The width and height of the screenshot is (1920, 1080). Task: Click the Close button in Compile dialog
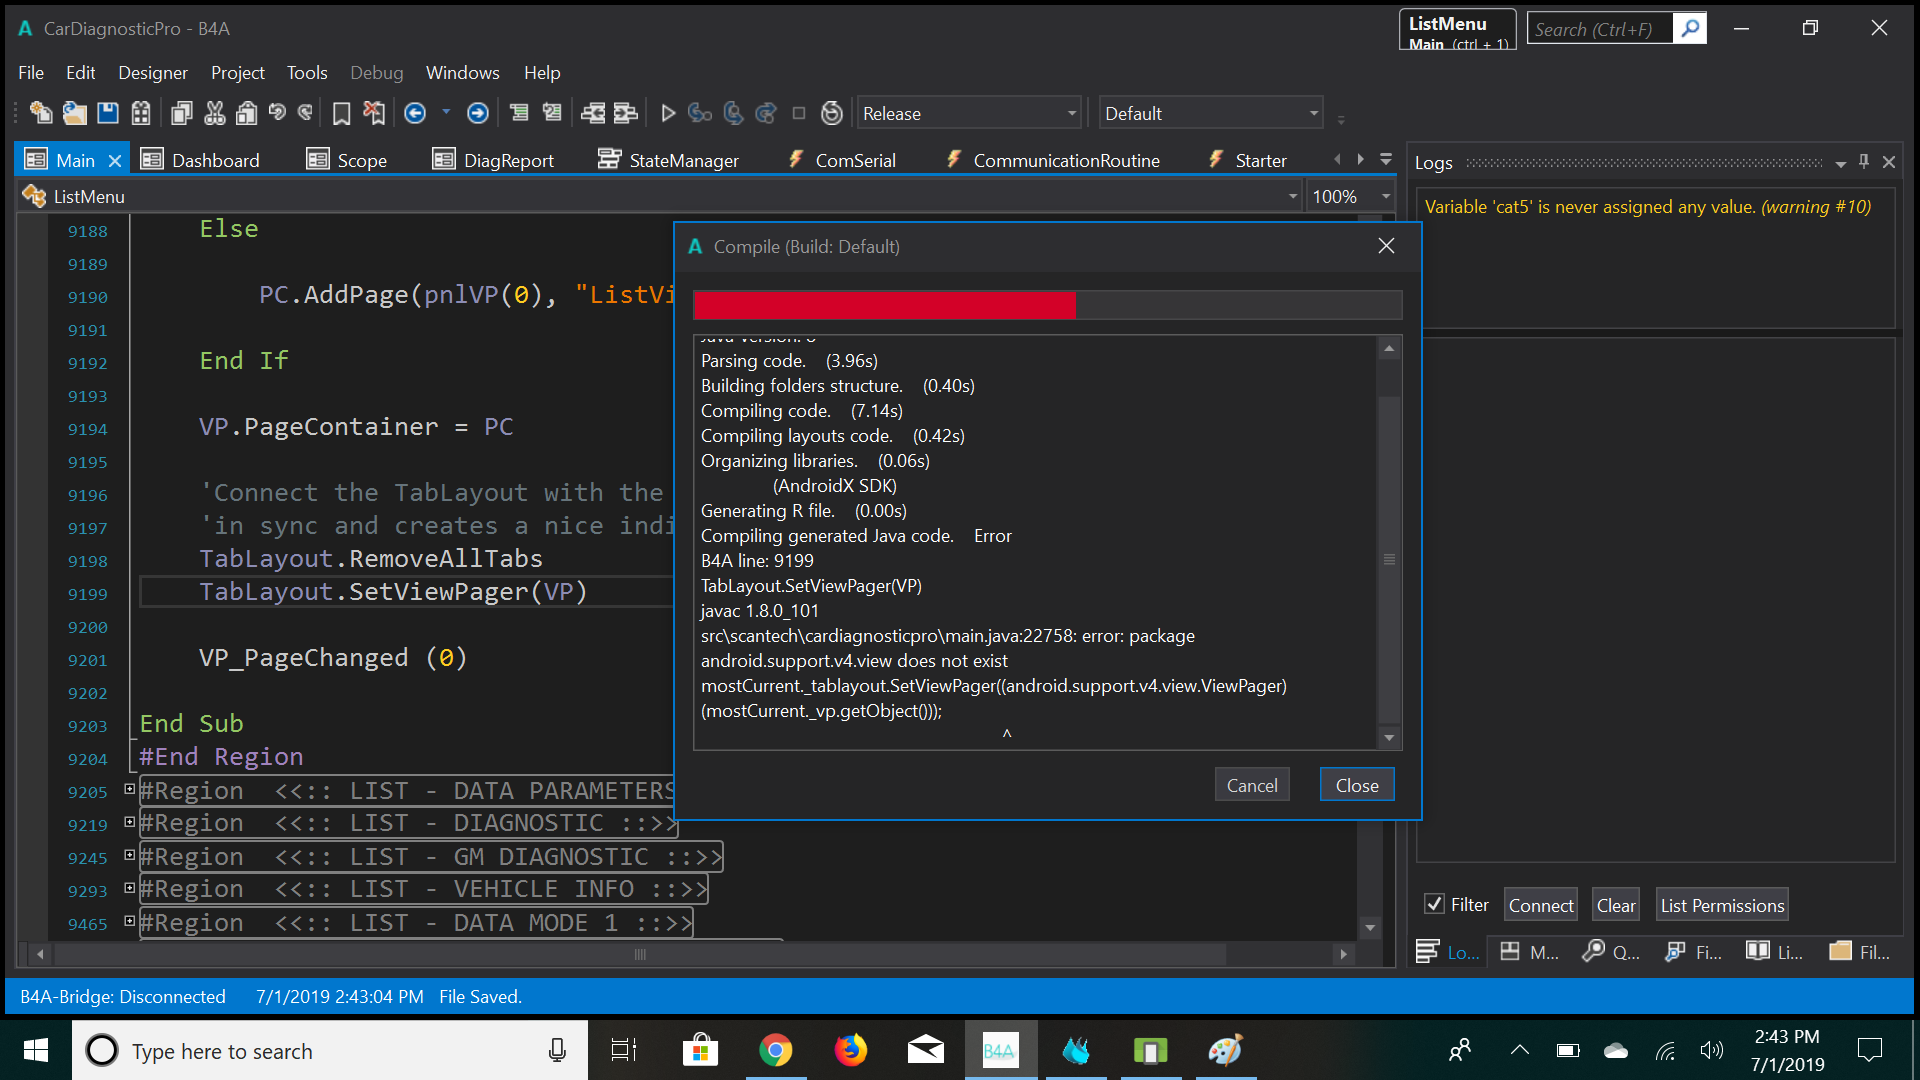[1356, 785]
